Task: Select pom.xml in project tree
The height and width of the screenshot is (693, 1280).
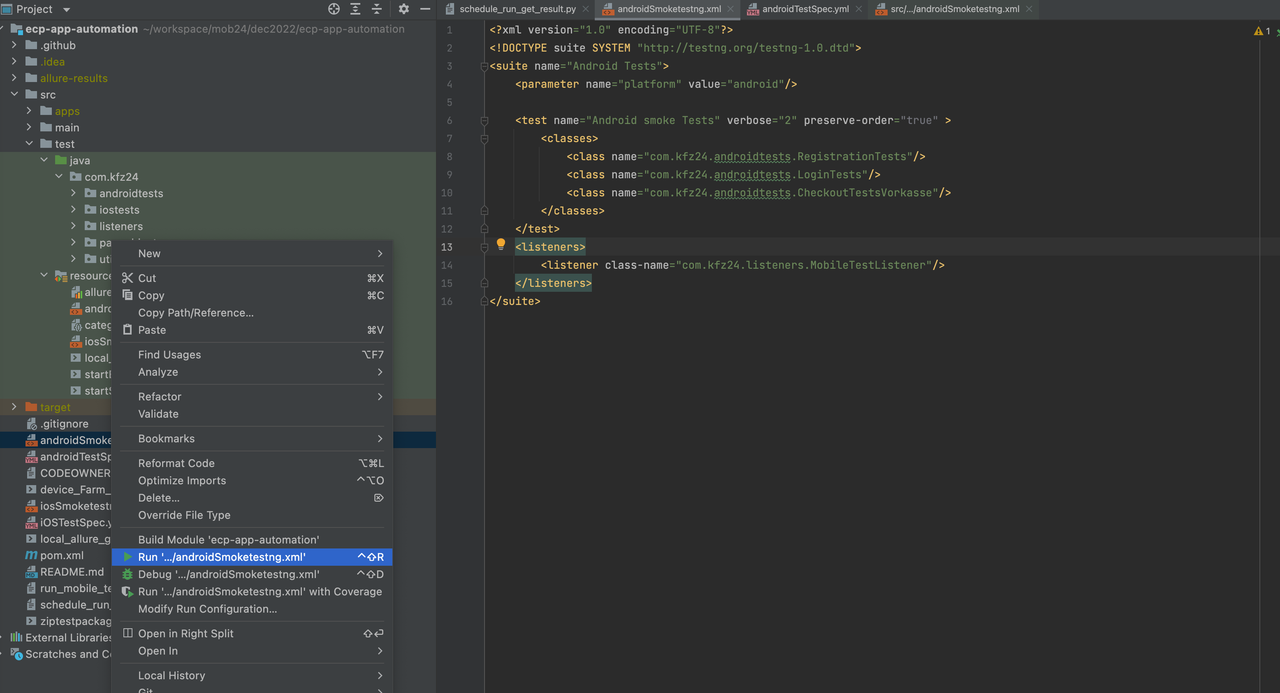Action: click(61, 556)
